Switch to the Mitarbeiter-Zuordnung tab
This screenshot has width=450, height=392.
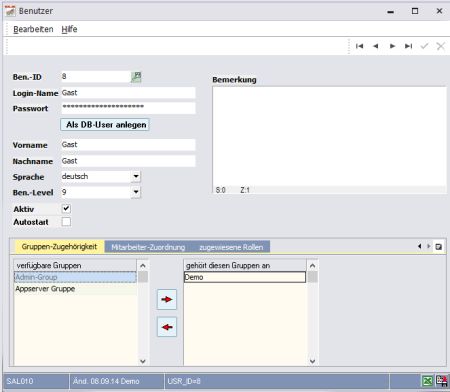[148, 247]
